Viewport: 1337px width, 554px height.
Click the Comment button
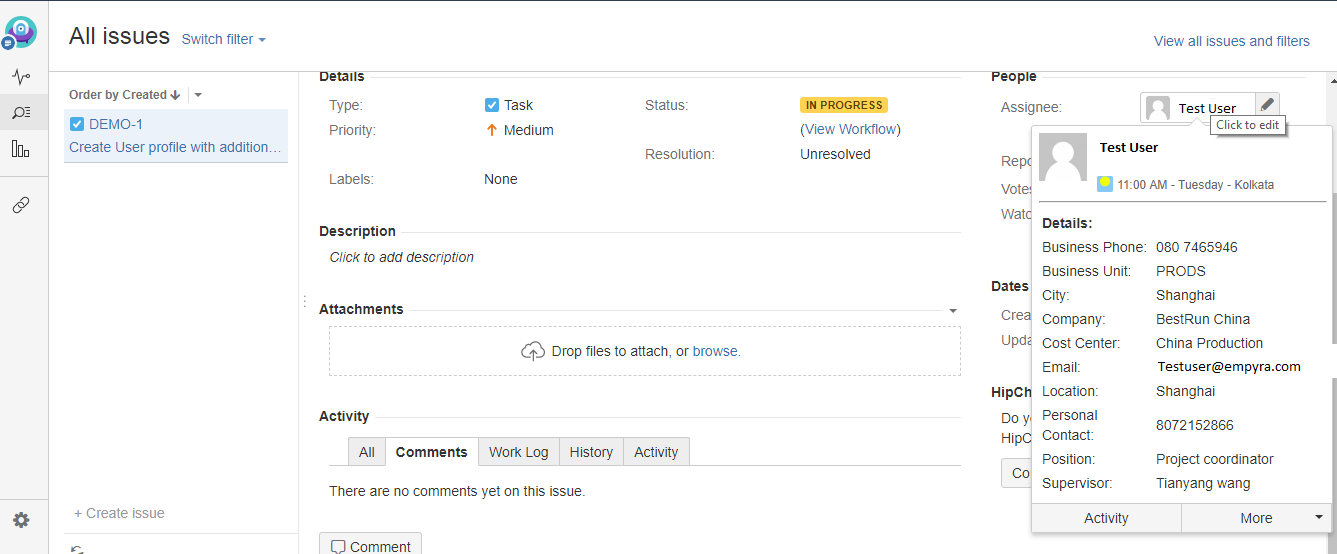[x=370, y=546]
